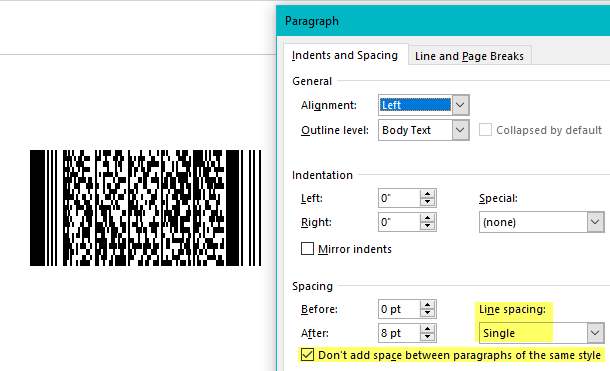Switch to the Indents and Spacing tab

[x=345, y=55]
